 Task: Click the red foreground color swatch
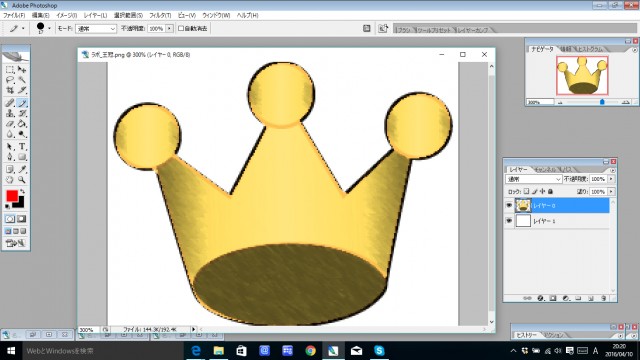pos(12,196)
